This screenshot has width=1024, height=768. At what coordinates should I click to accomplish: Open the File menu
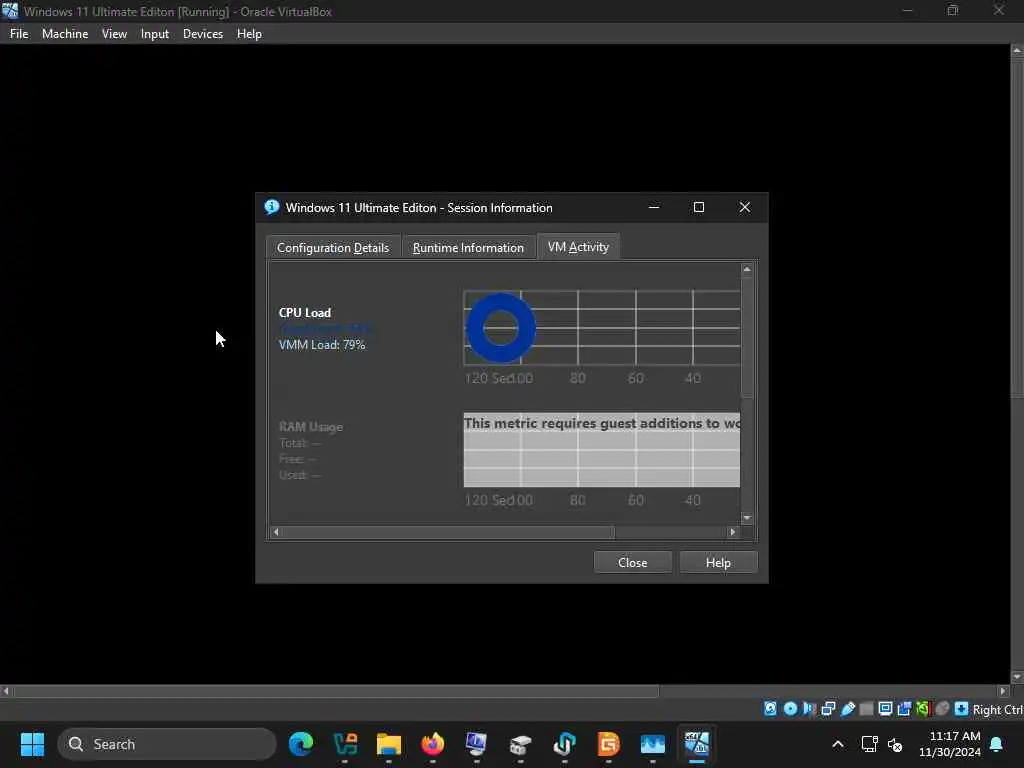coord(19,34)
